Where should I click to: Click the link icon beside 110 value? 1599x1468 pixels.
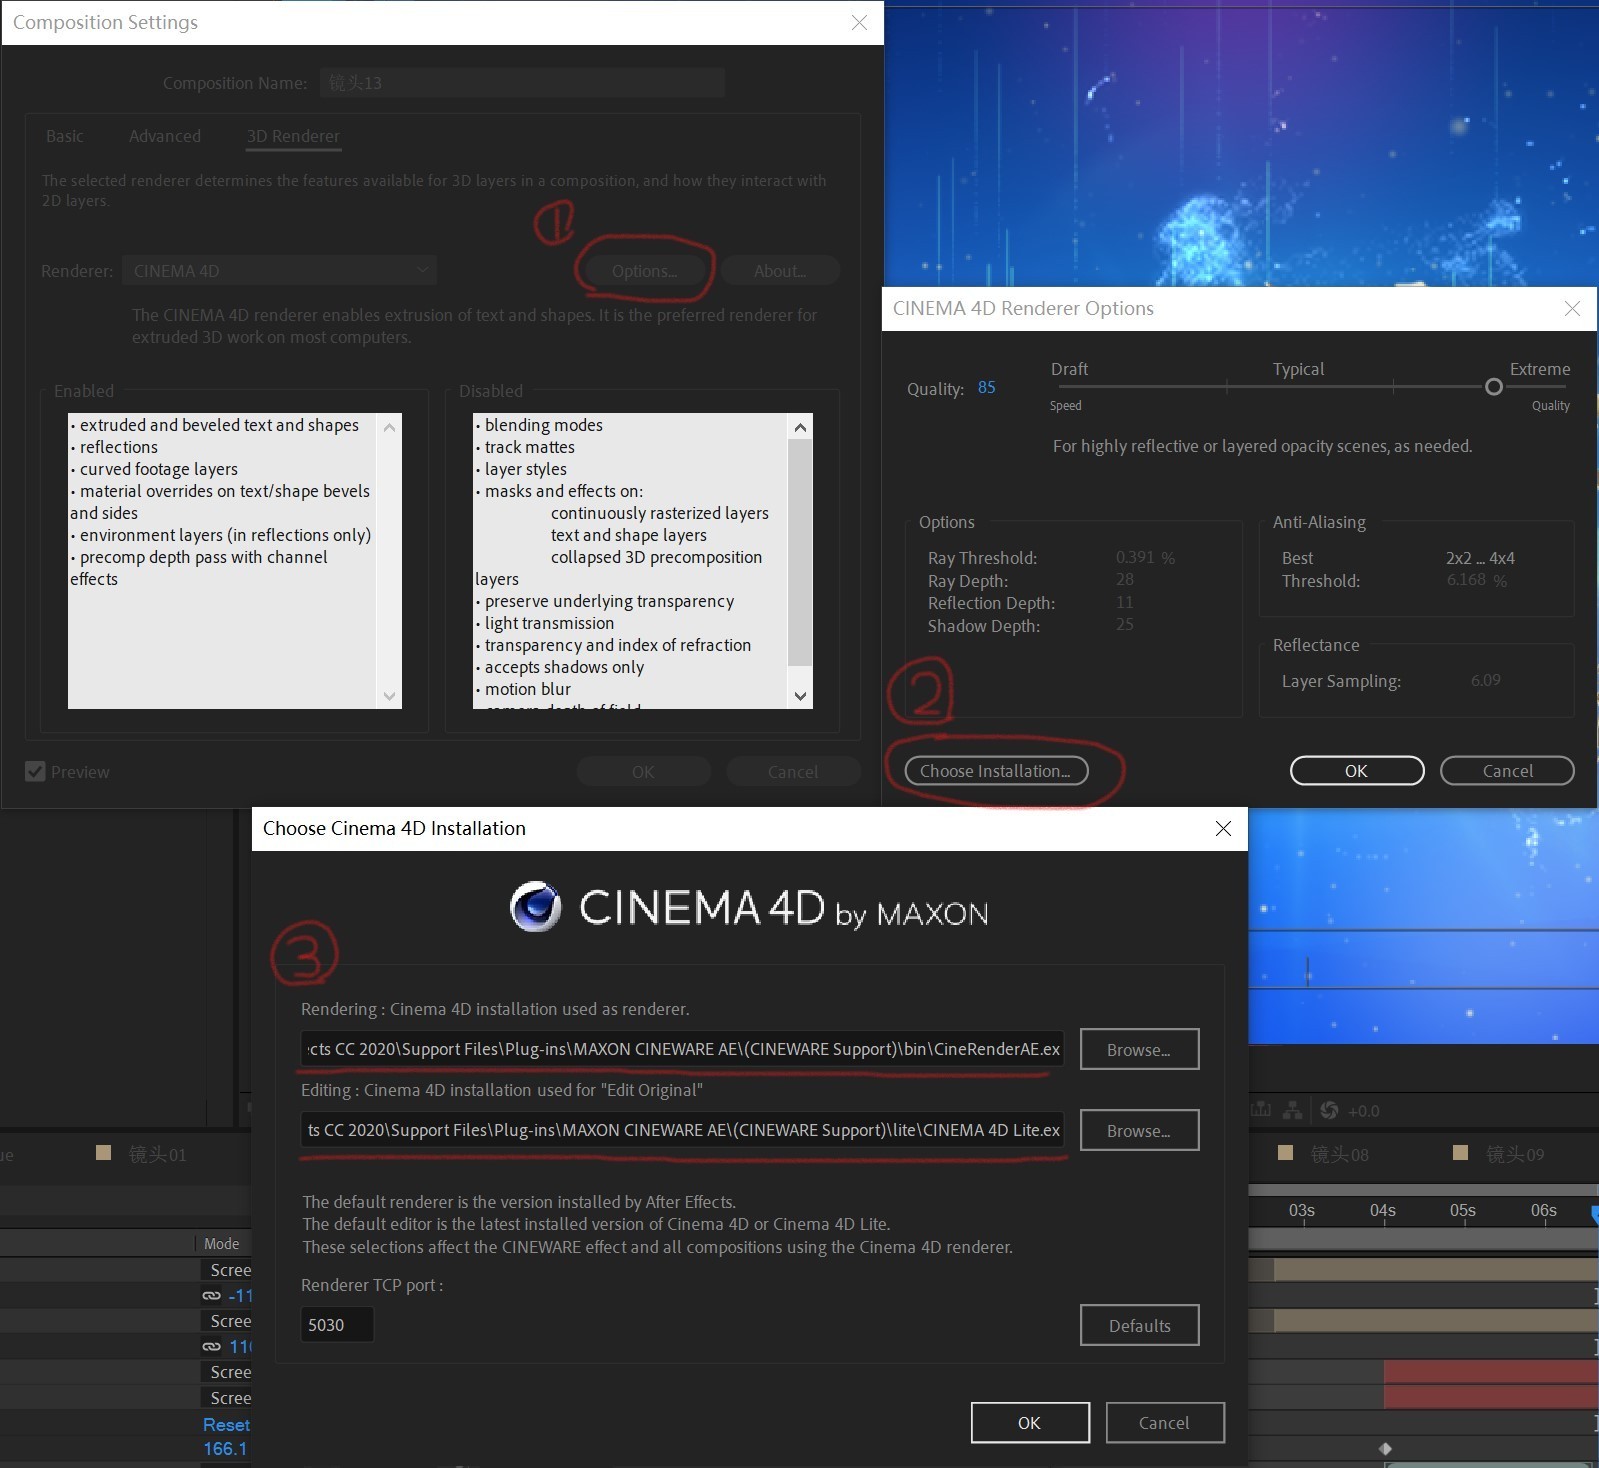(211, 1346)
